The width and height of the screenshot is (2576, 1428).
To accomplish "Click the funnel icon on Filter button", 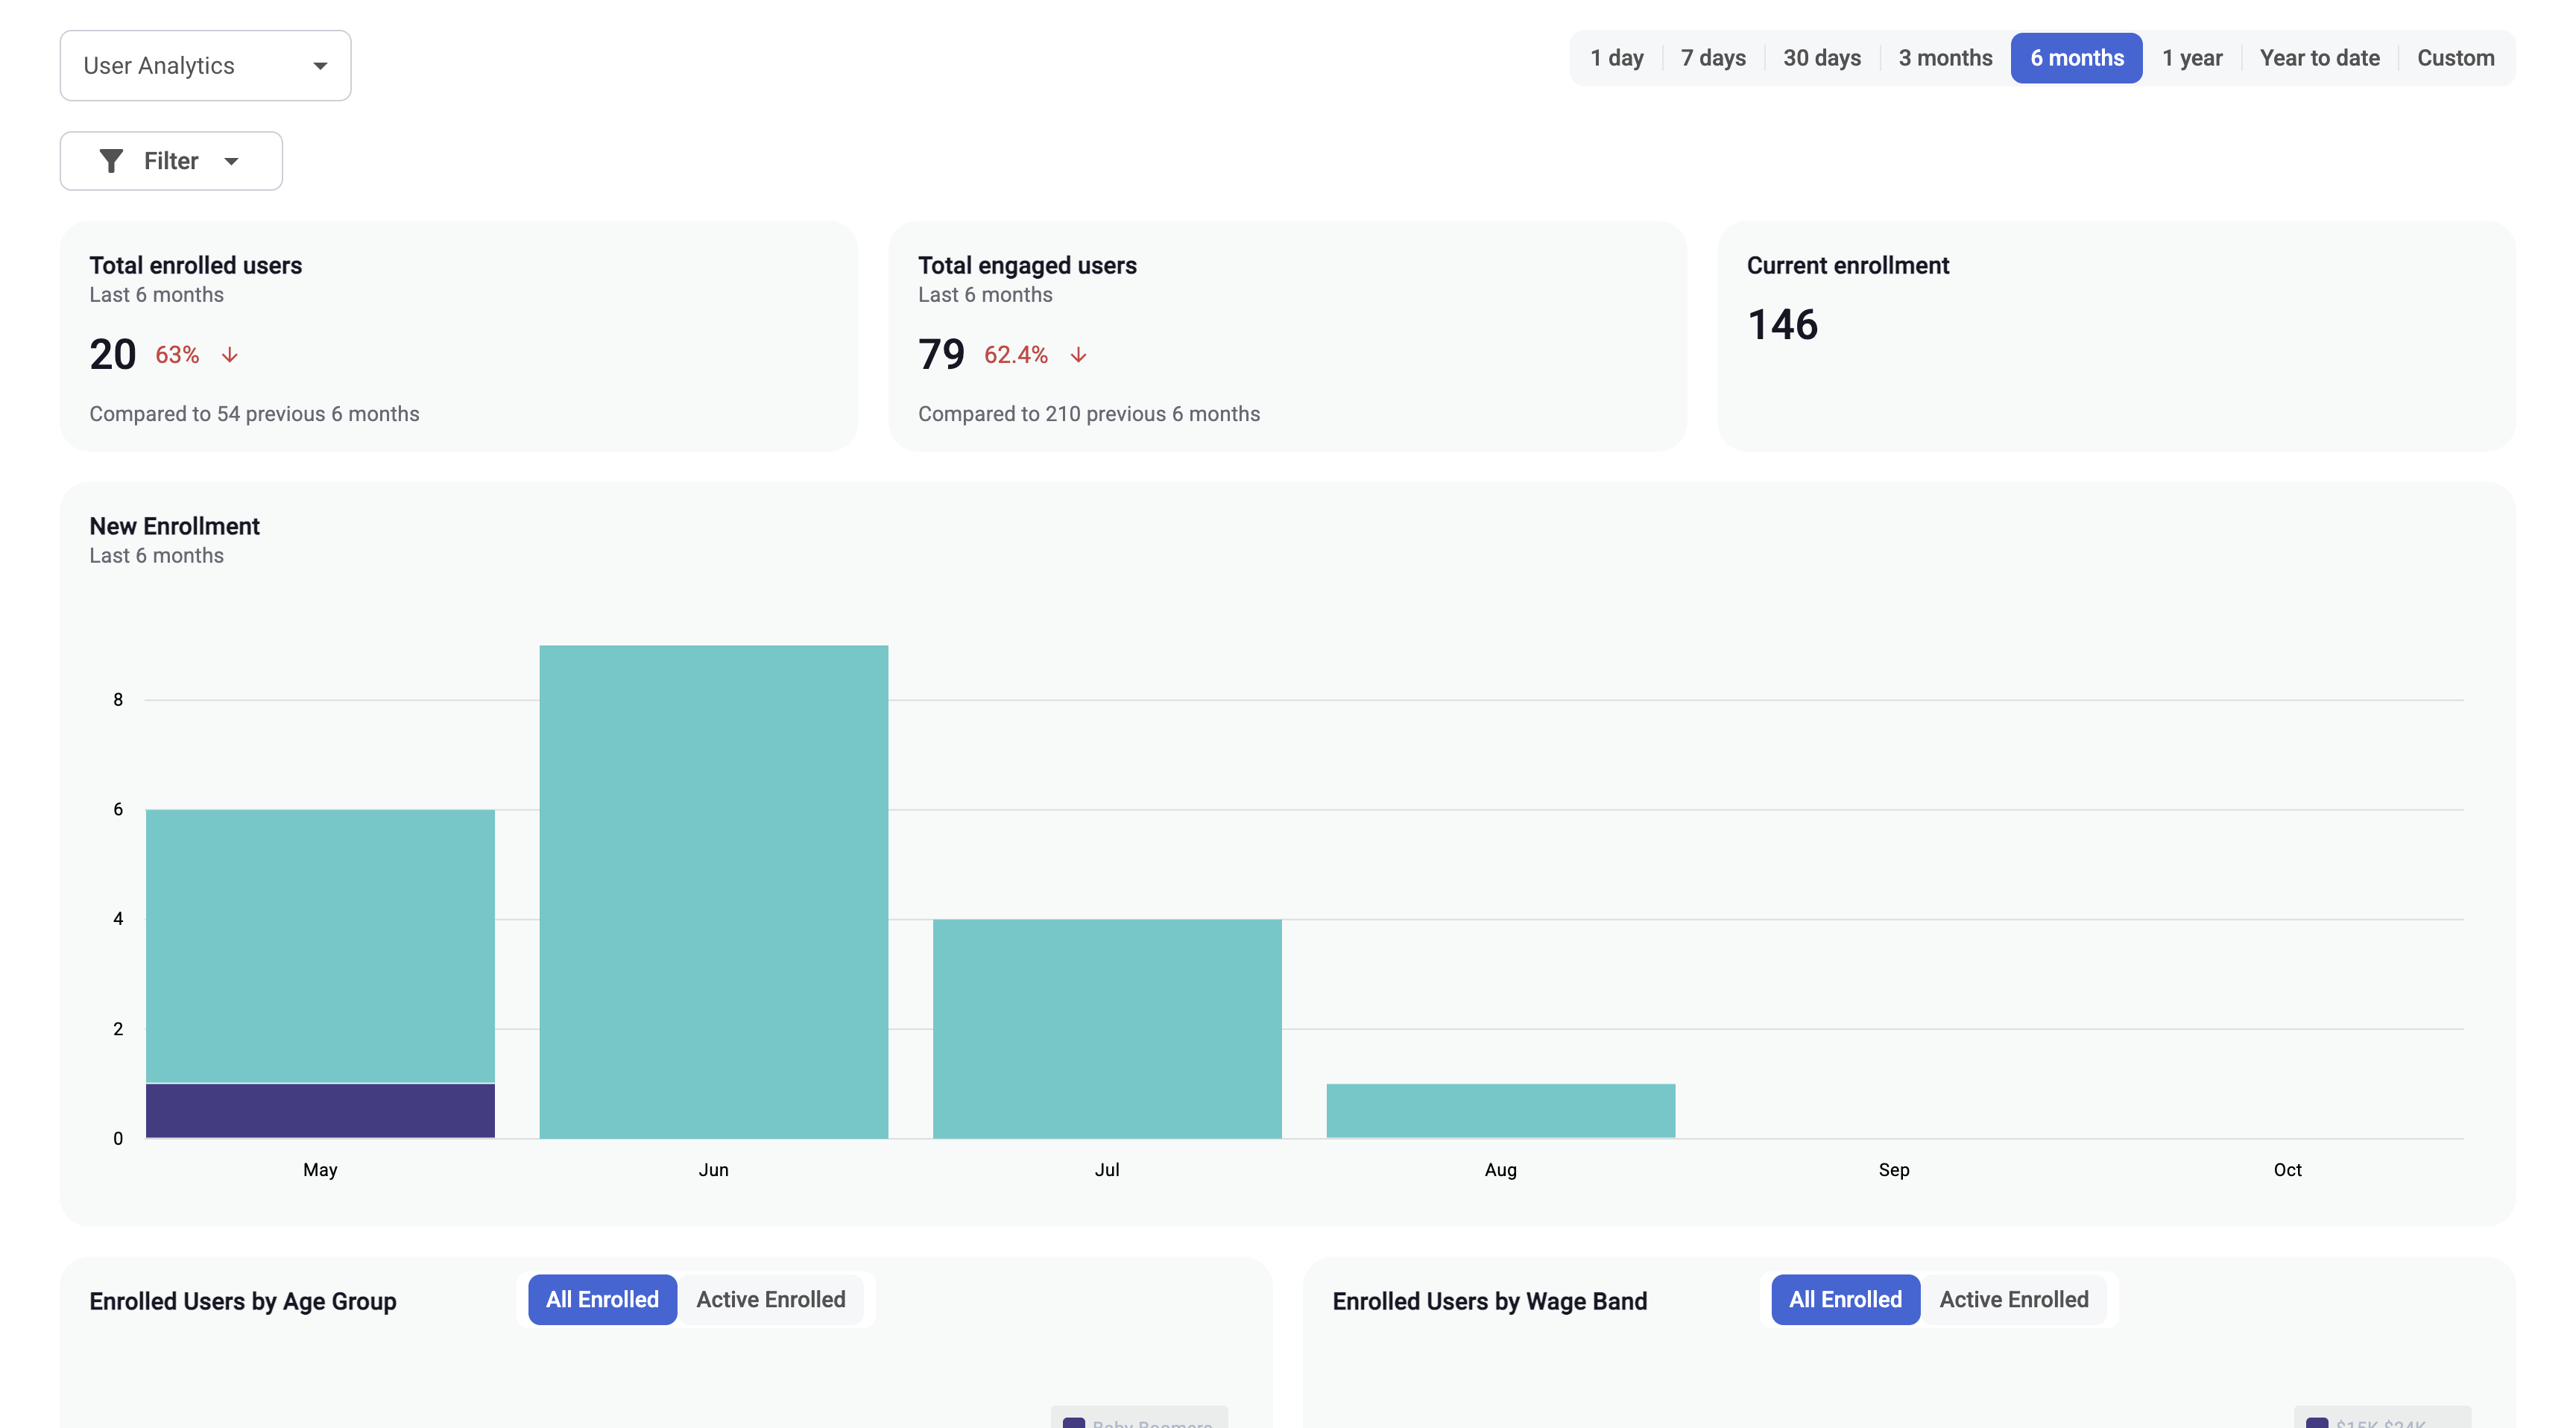I will [111, 161].
